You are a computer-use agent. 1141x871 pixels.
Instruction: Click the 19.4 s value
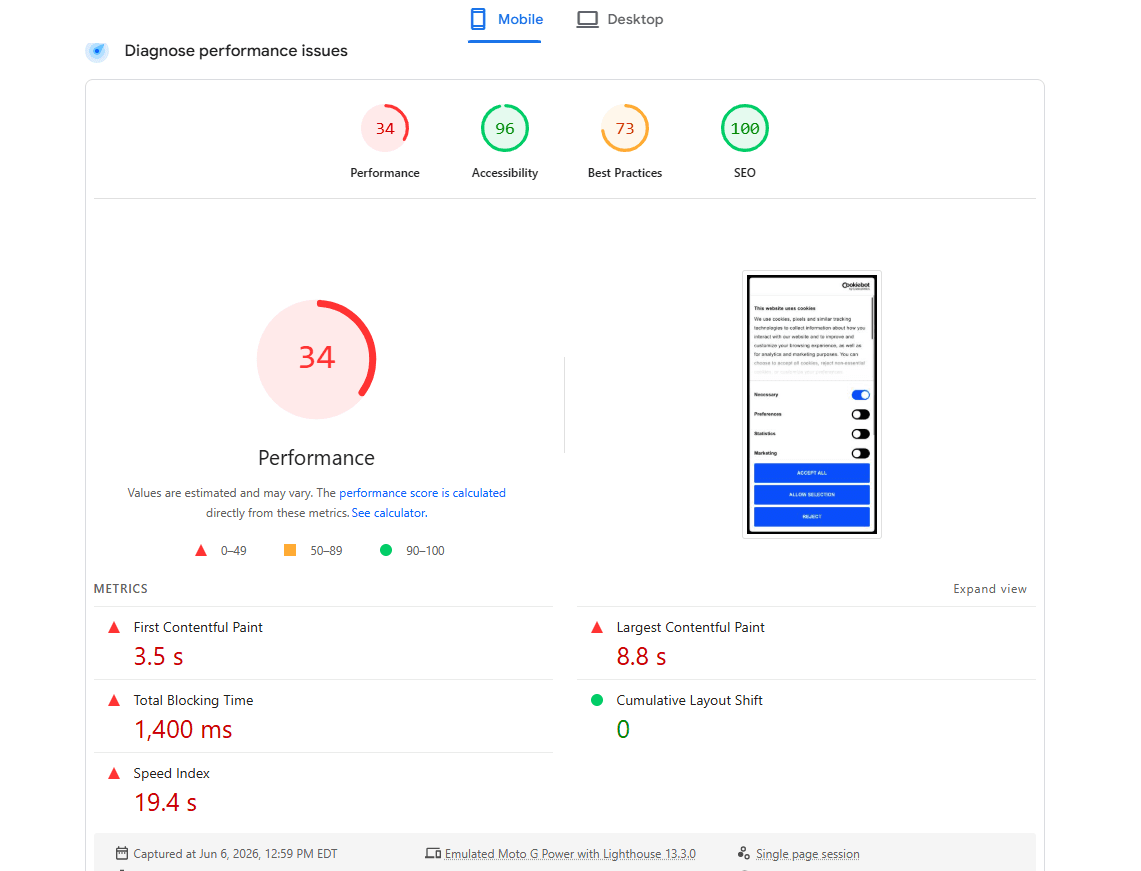coord(165,803)
